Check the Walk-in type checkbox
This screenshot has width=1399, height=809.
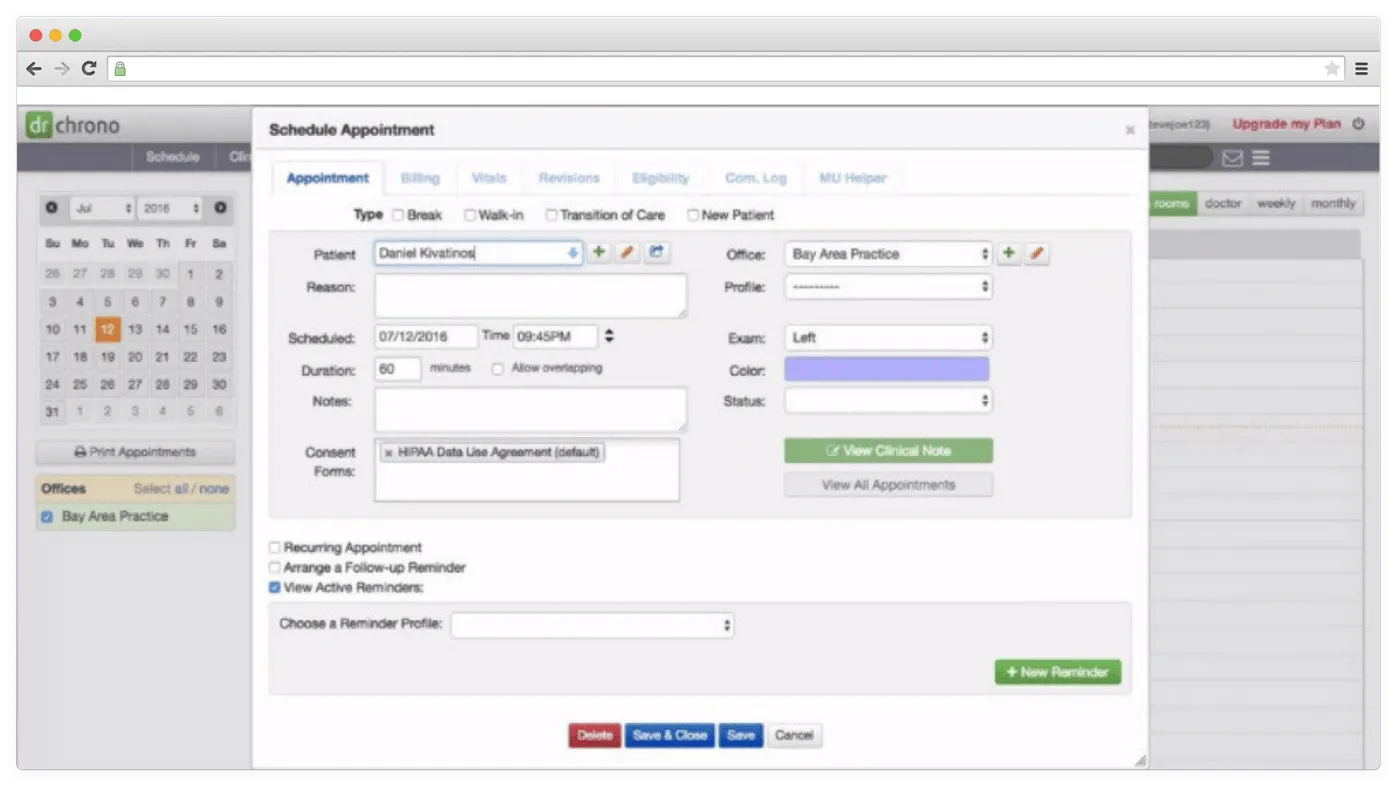470,215
